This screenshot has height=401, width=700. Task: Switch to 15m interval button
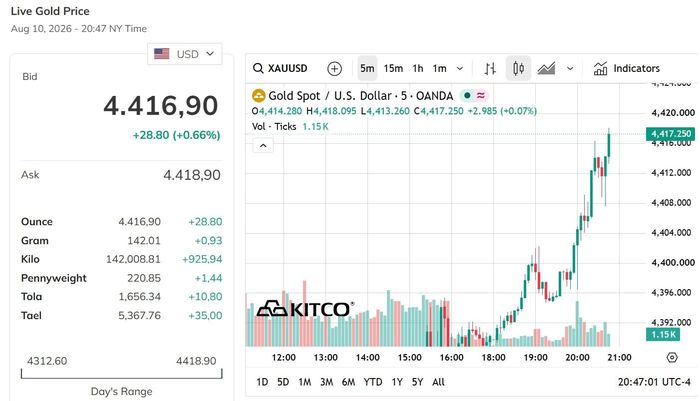click(393, 68)
